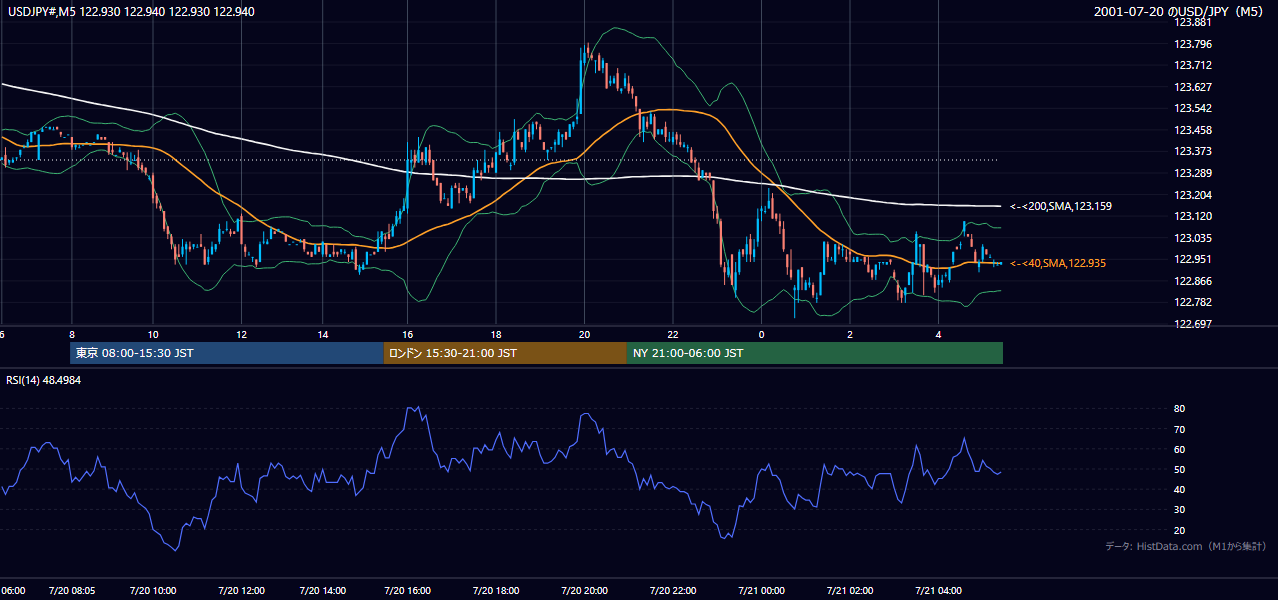The height and width of the screenshot is (600, 1278).
Task: Click RSI scale value 60
Action: 1179,449
